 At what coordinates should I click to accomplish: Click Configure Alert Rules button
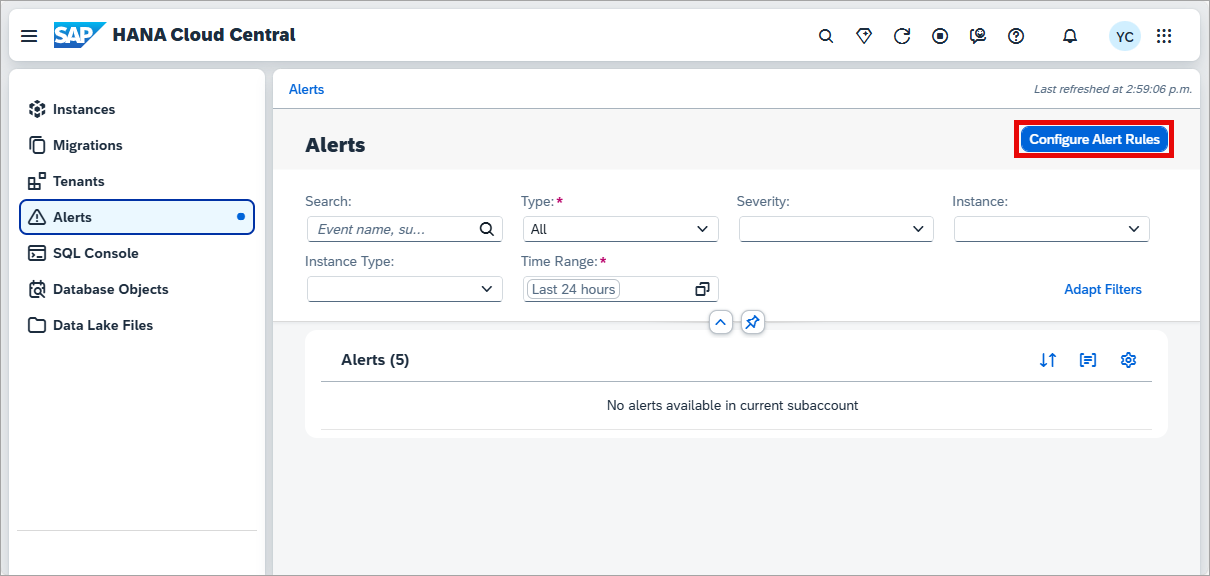point(1094,139)
